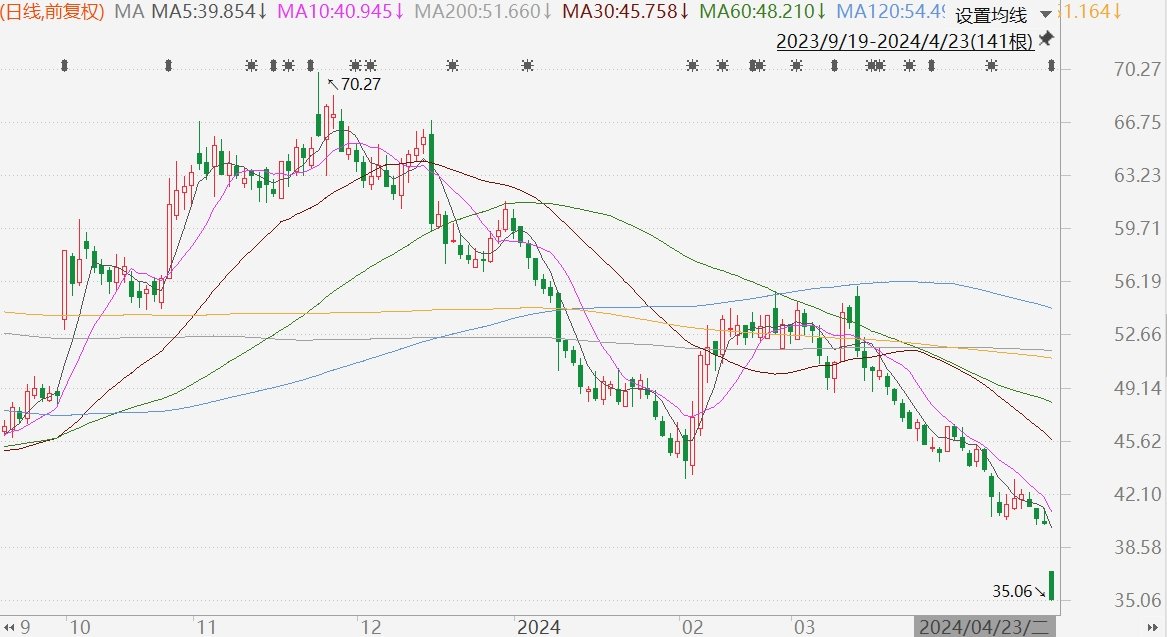Image resolution: width=1167 pixels, height=637 pixels.
Task: Click the second event marker from the right
Action: click(x=991, y=66)
